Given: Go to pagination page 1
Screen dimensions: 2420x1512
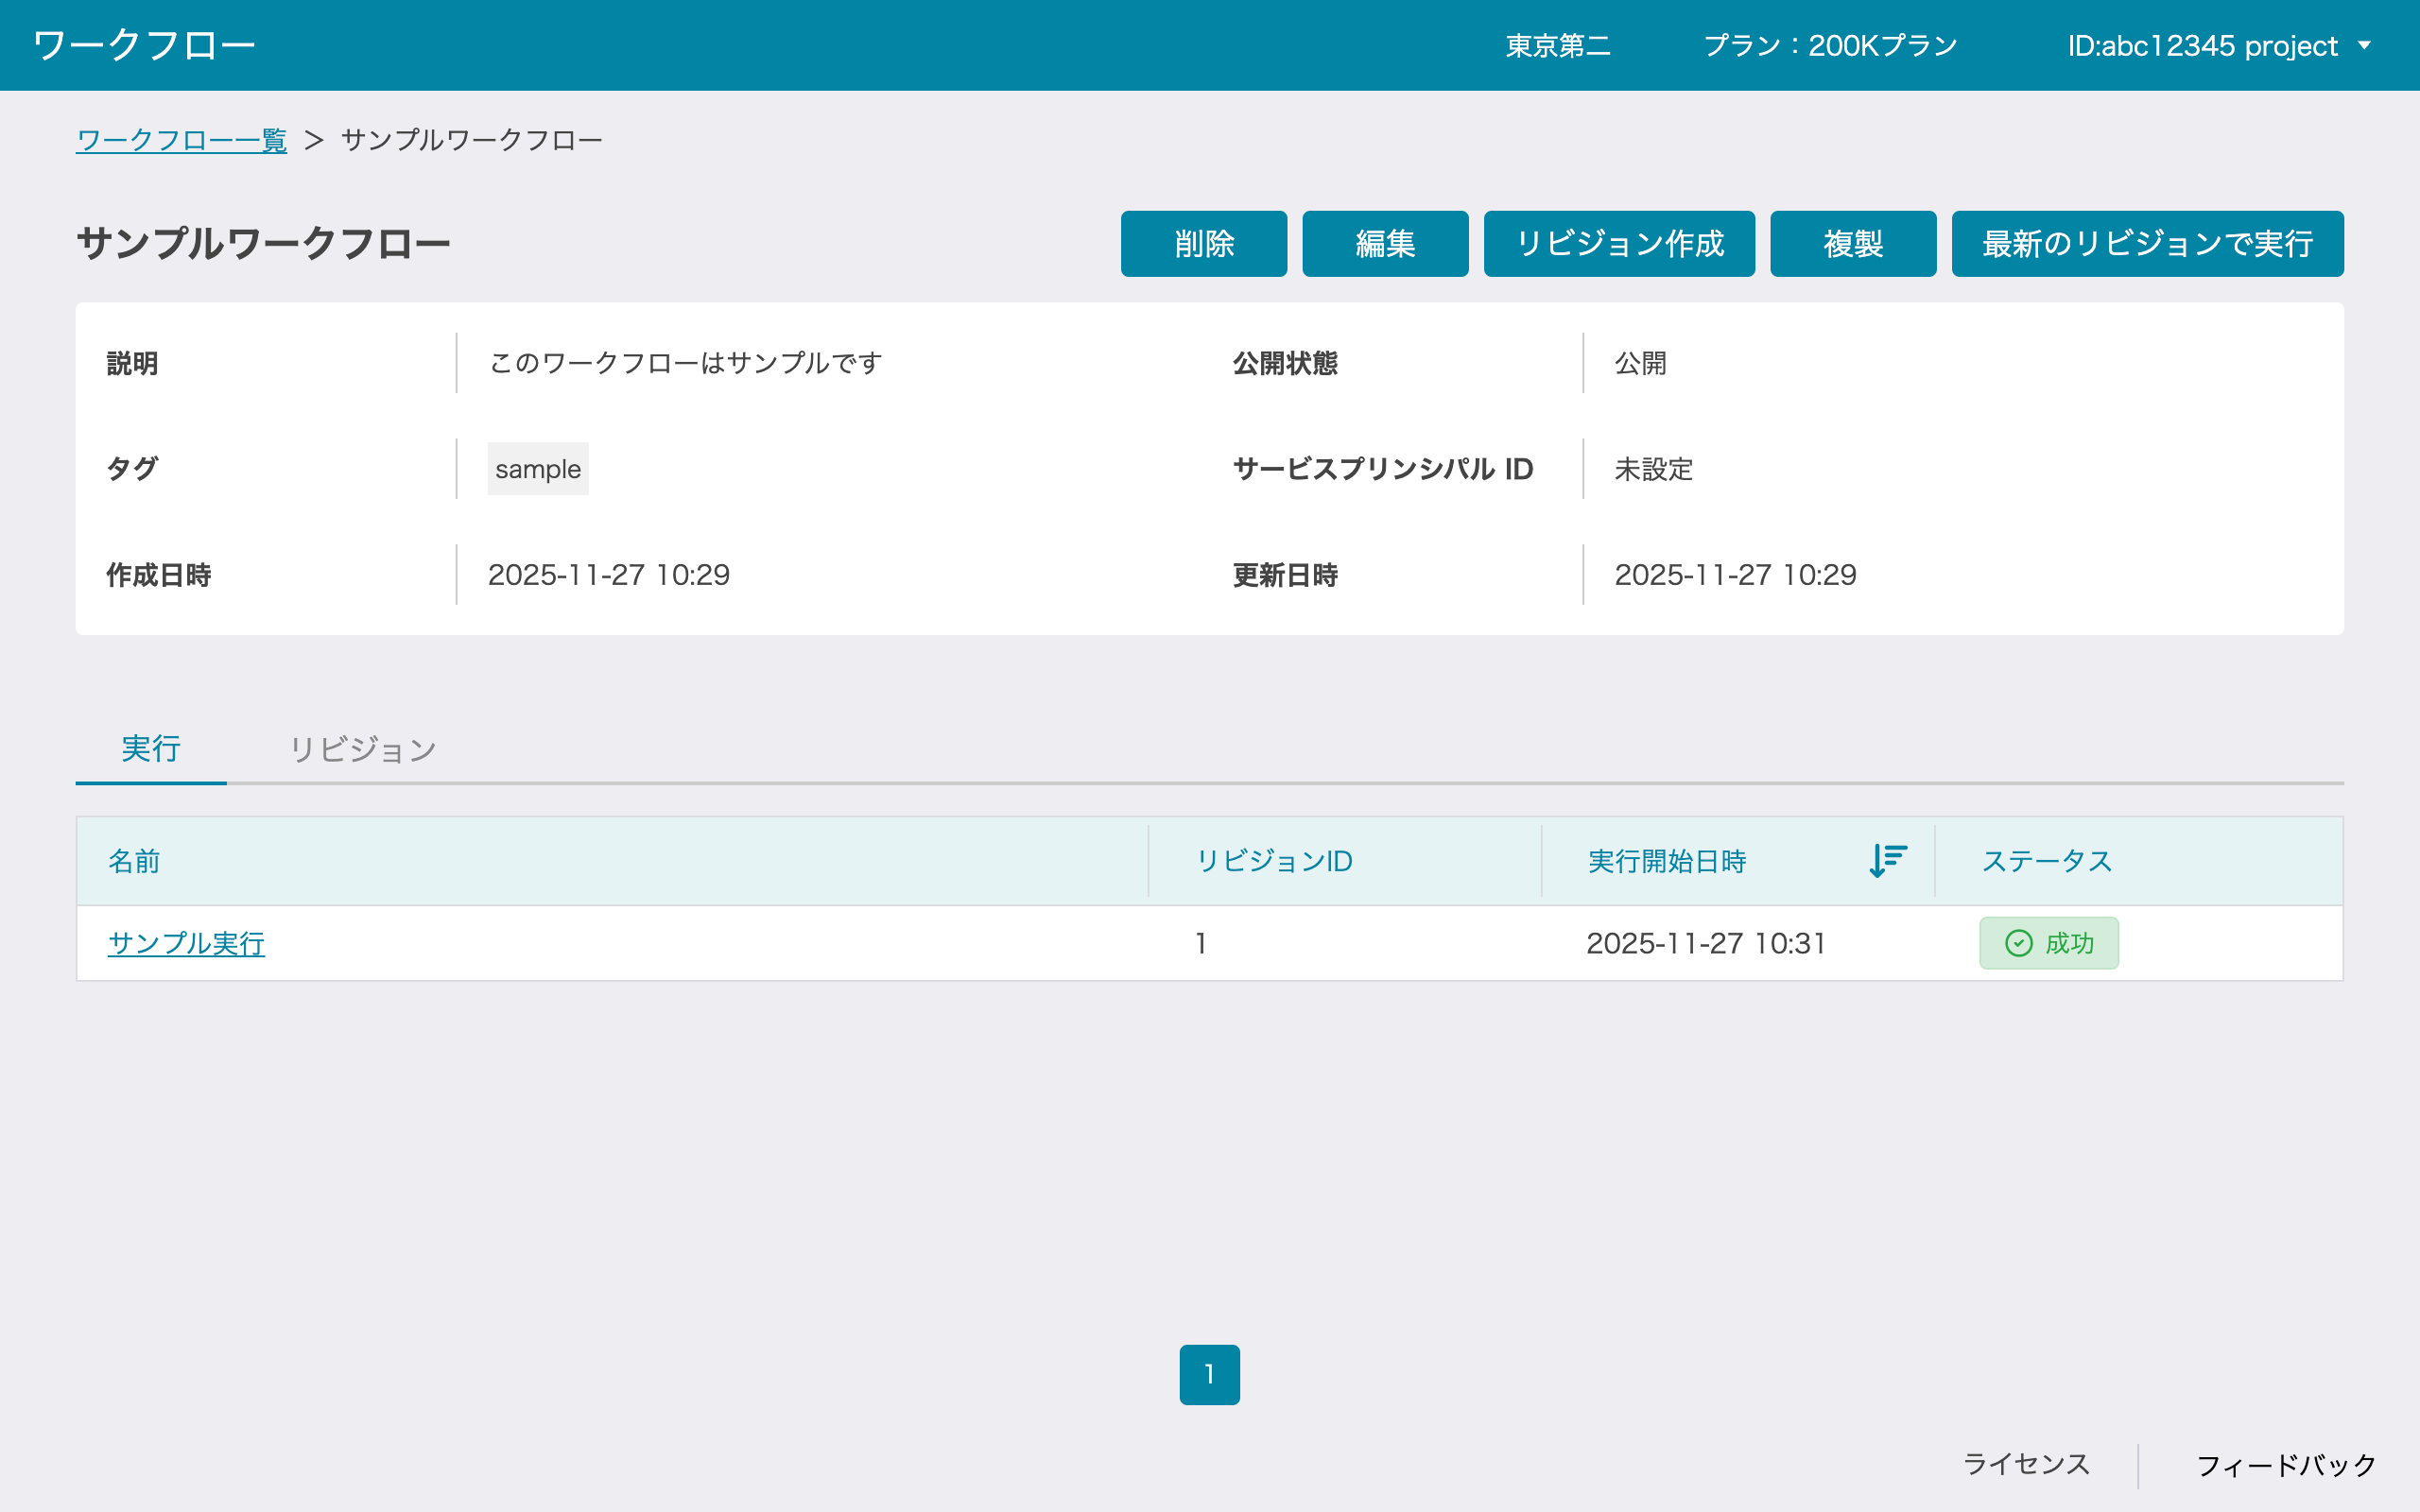Looking at the screenshot, I should tap(1209, 1374).
